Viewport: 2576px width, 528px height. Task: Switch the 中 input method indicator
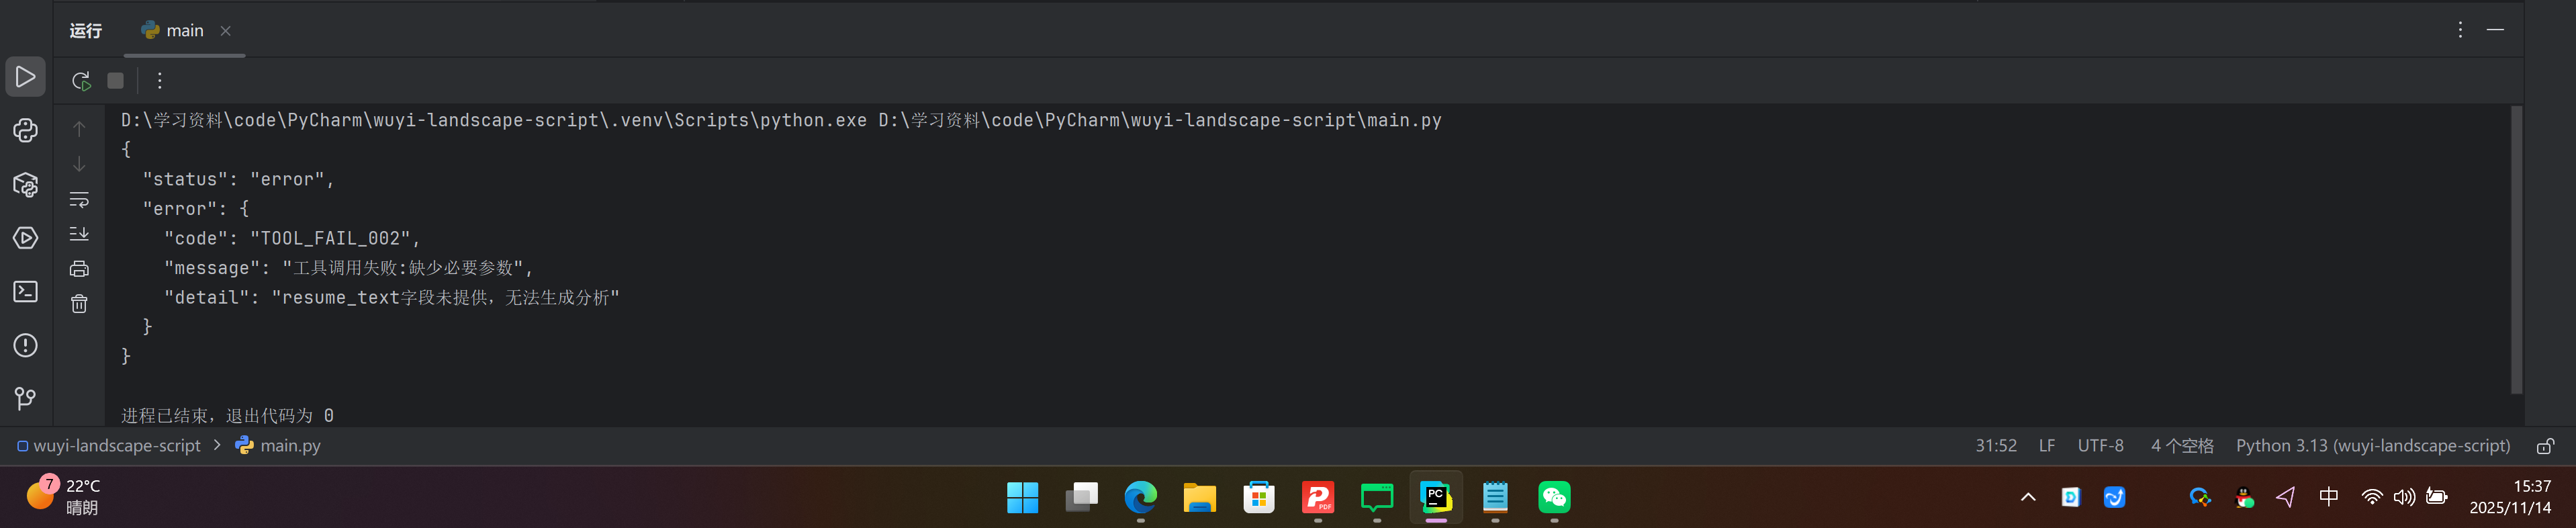pyautogui.click(x=2328, y=497)
